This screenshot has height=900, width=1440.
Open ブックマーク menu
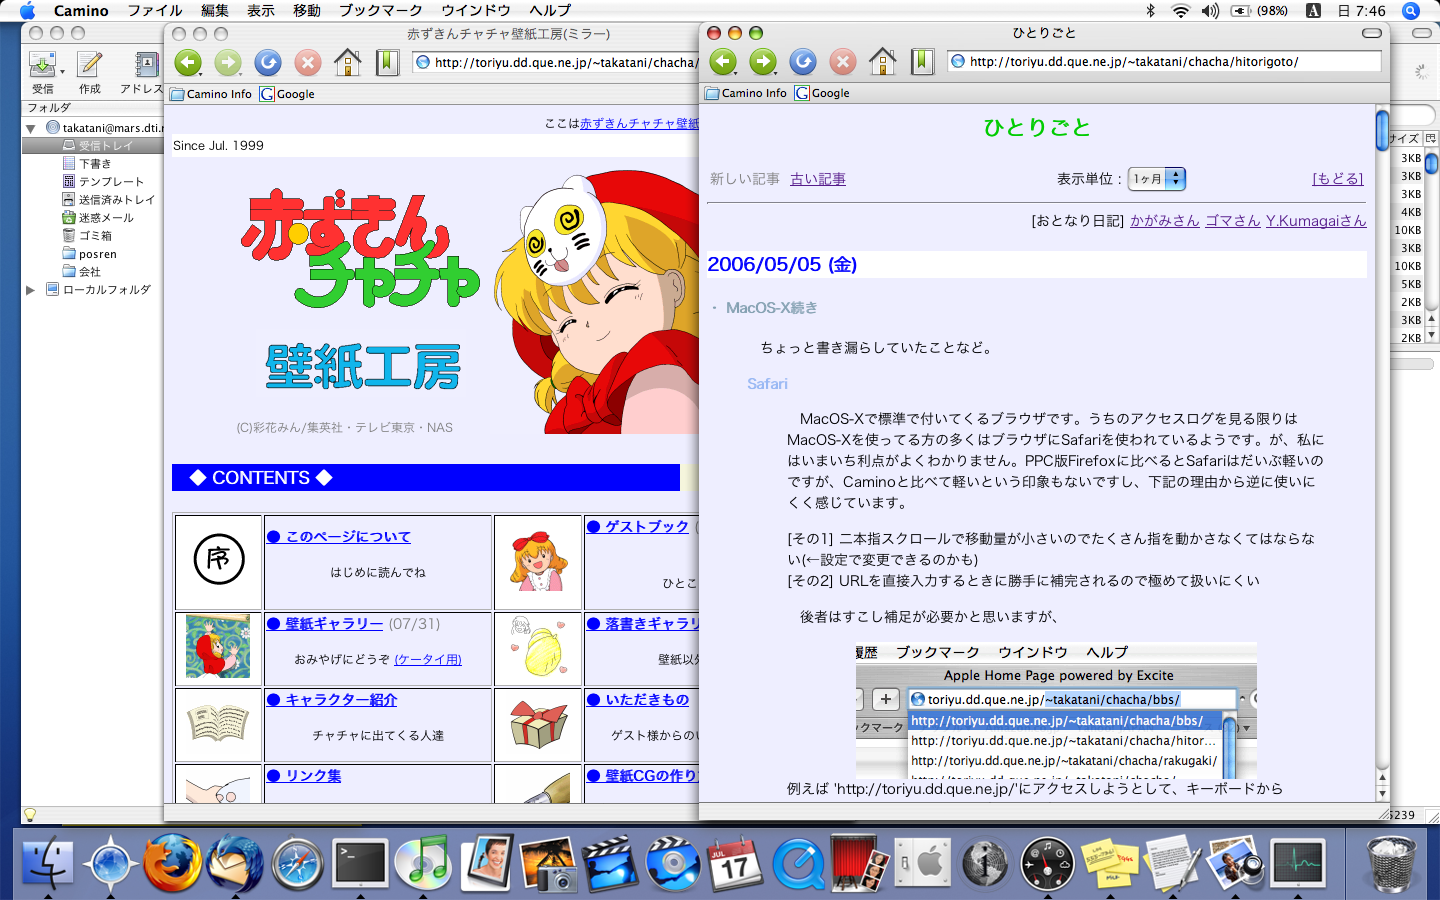[x=381, y=11]
